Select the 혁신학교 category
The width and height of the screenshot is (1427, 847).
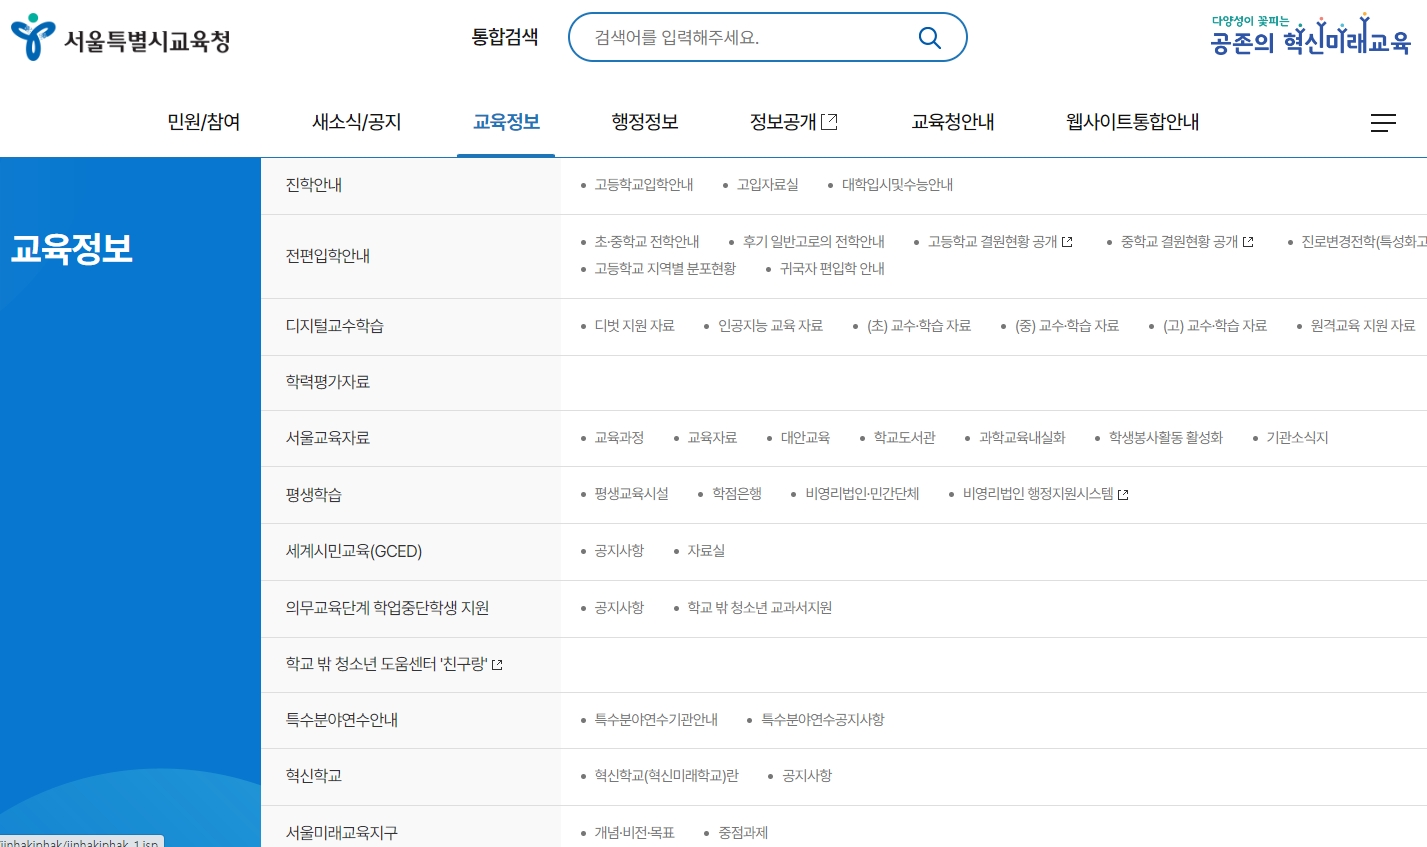click(314, 776)
